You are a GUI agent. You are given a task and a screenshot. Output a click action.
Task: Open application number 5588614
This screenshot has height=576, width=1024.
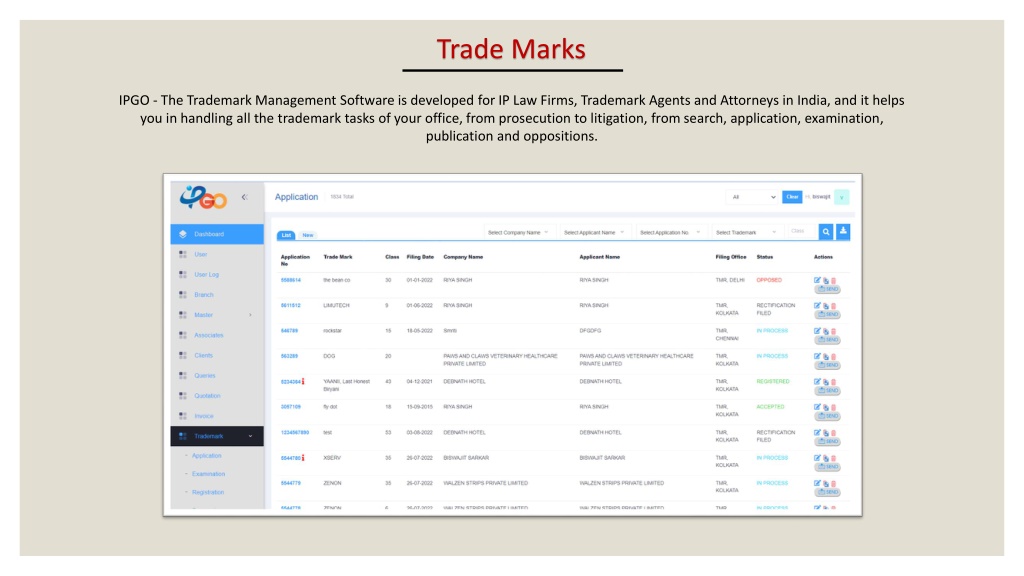pos(291,280)
